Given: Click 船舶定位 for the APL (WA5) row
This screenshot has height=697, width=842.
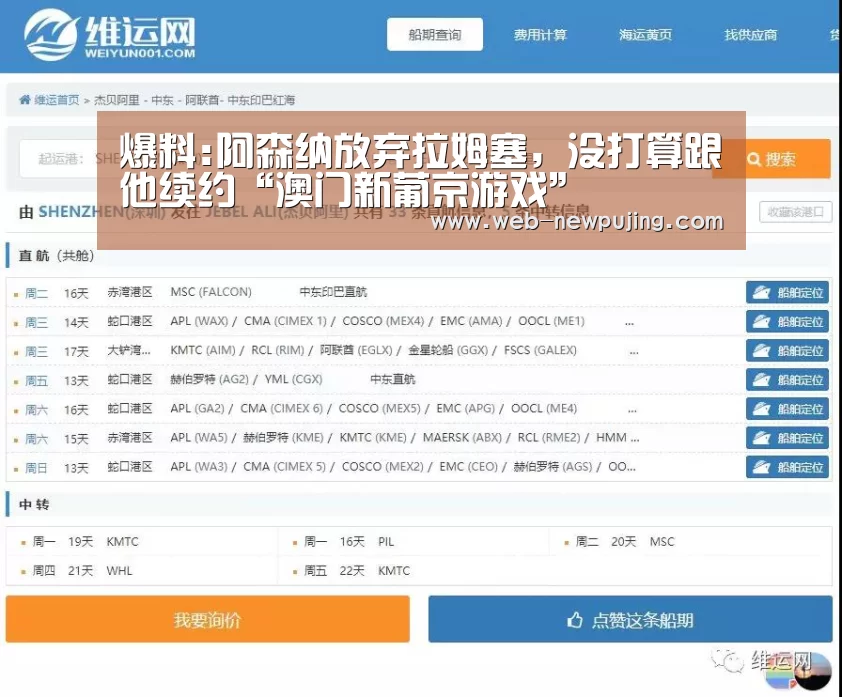Looking at the screenshot, I should pyautogui.click(x=787, y=438).
